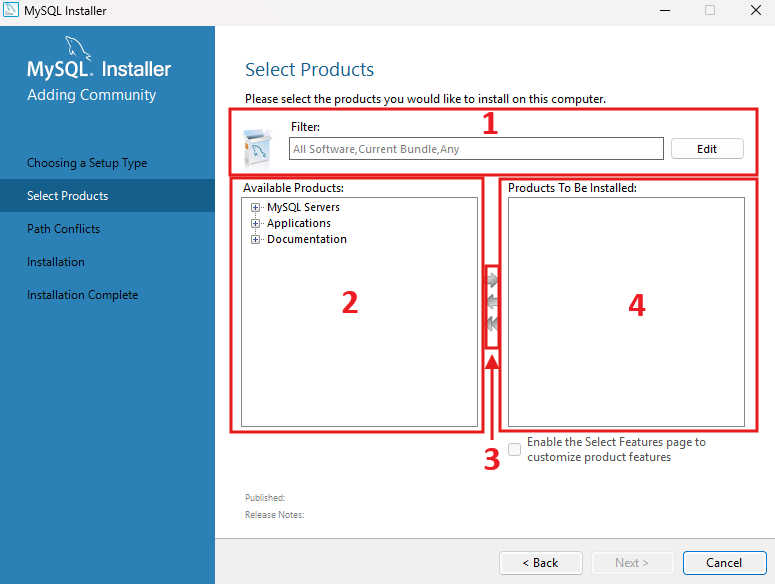
Task: Open the Installation step in sidebar
Action: [x=56, y=262]
